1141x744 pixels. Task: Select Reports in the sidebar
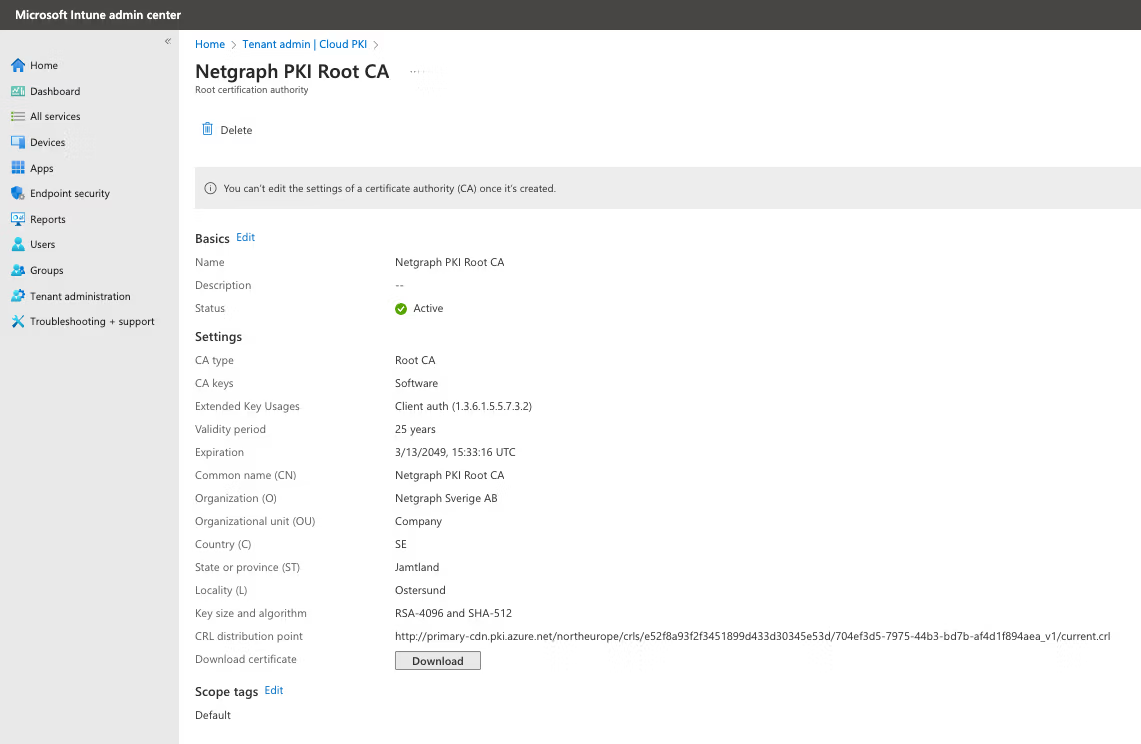[x=48, y=219]
